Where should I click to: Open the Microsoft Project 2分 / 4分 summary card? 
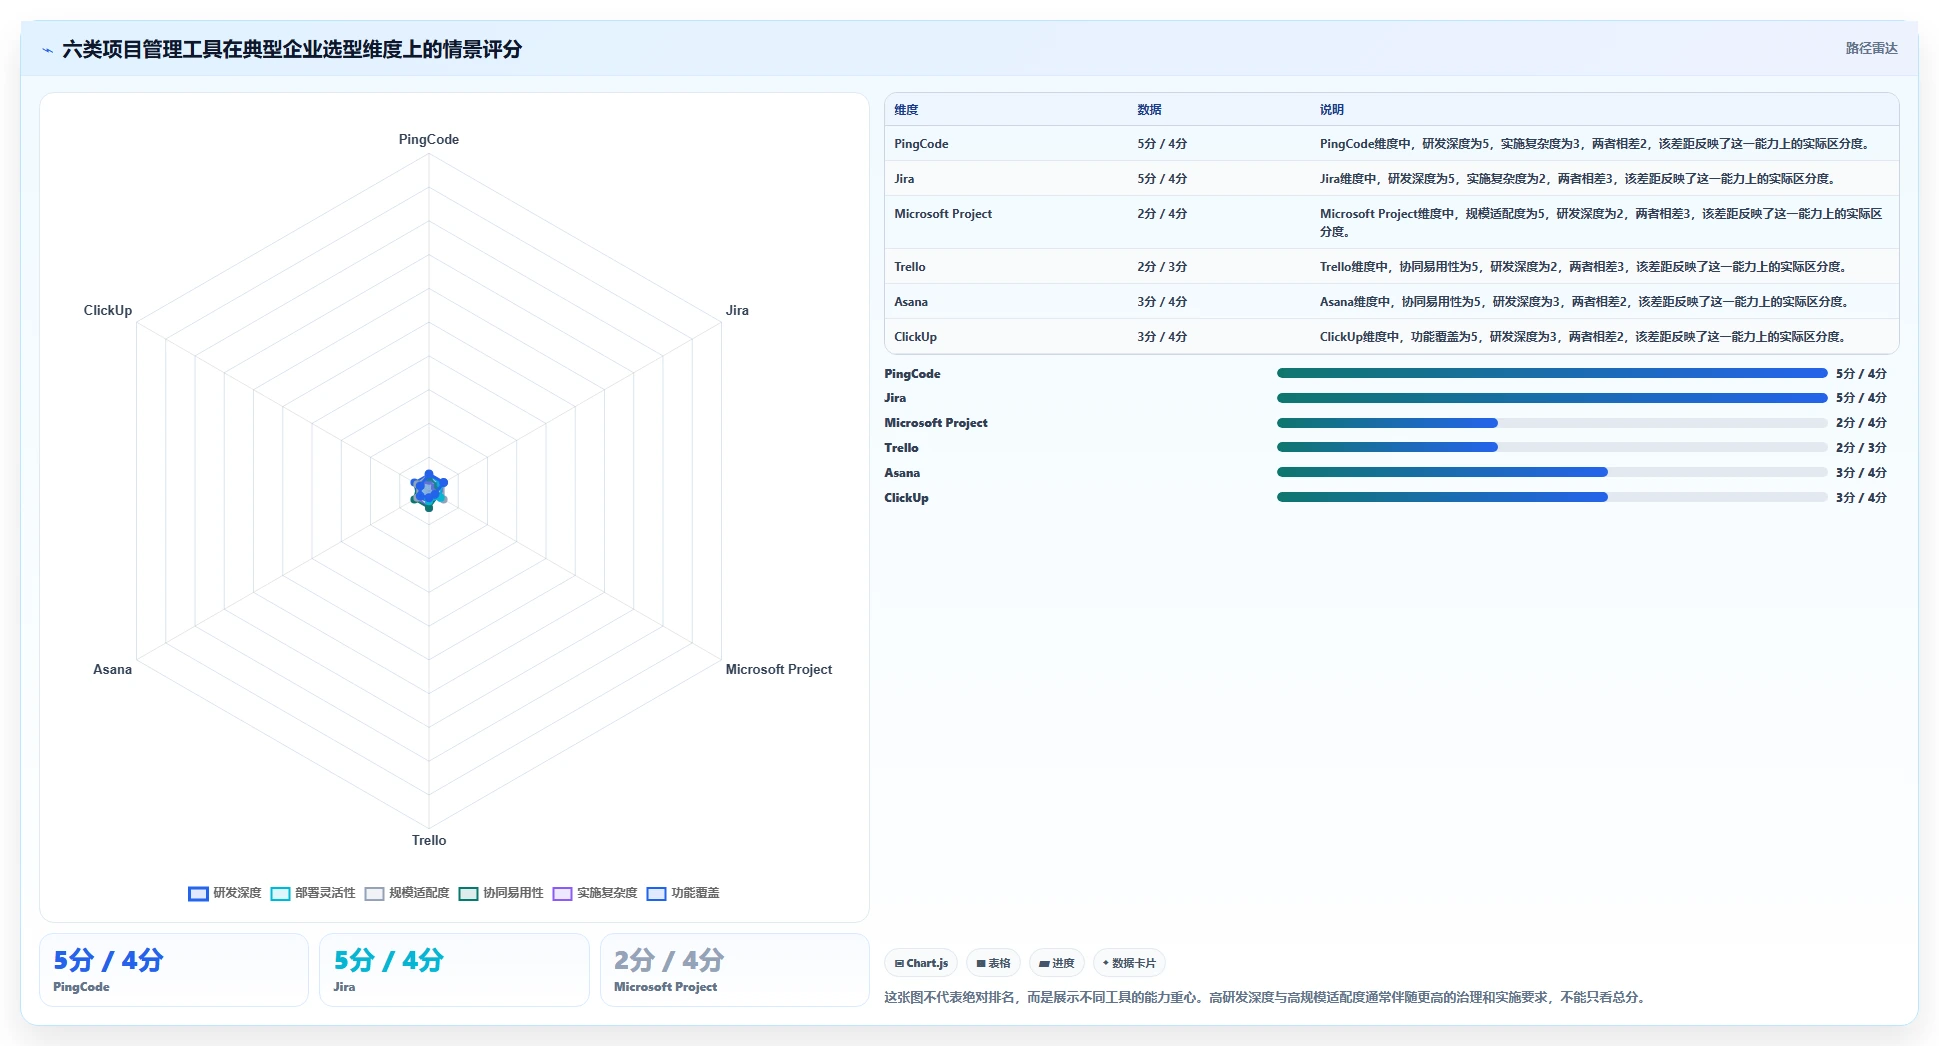pos(735,970)
